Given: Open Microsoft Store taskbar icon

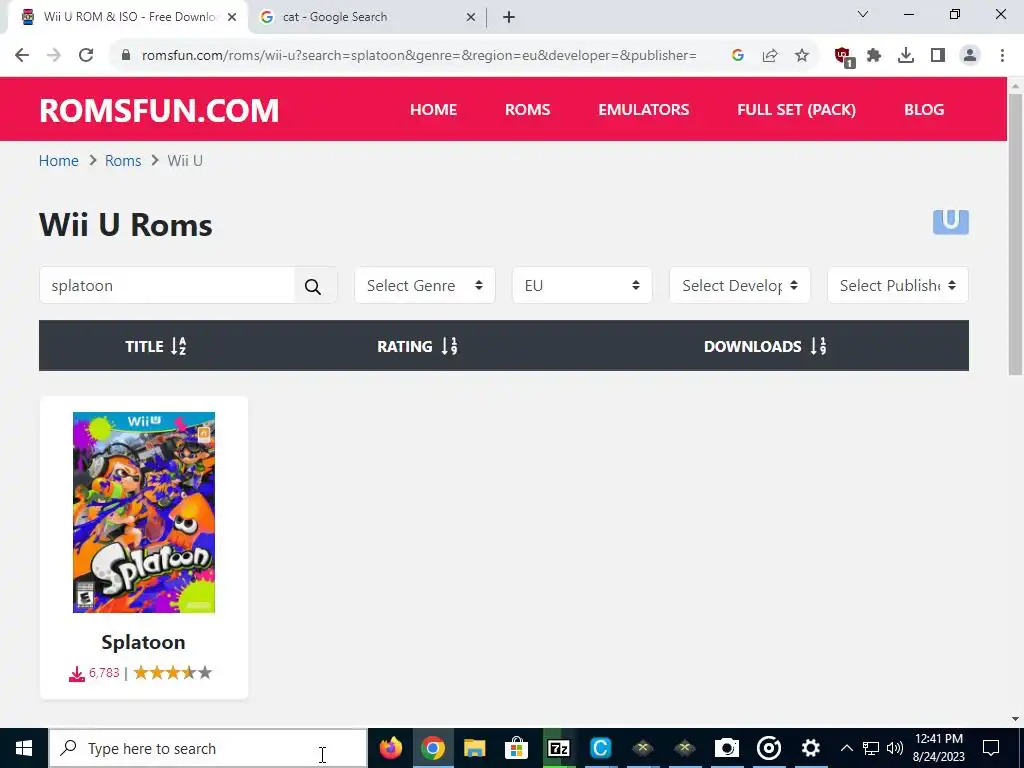Looking at the screenshot, I should pyautogui.click(x=517, y=748).
